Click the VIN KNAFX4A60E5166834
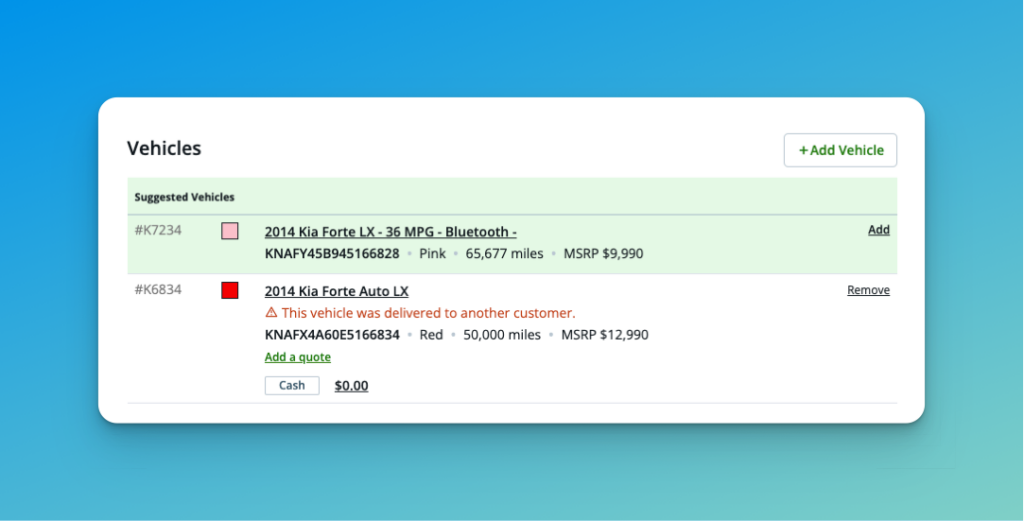This screenshot has width=1024, height=521. (x=332, y=335)
